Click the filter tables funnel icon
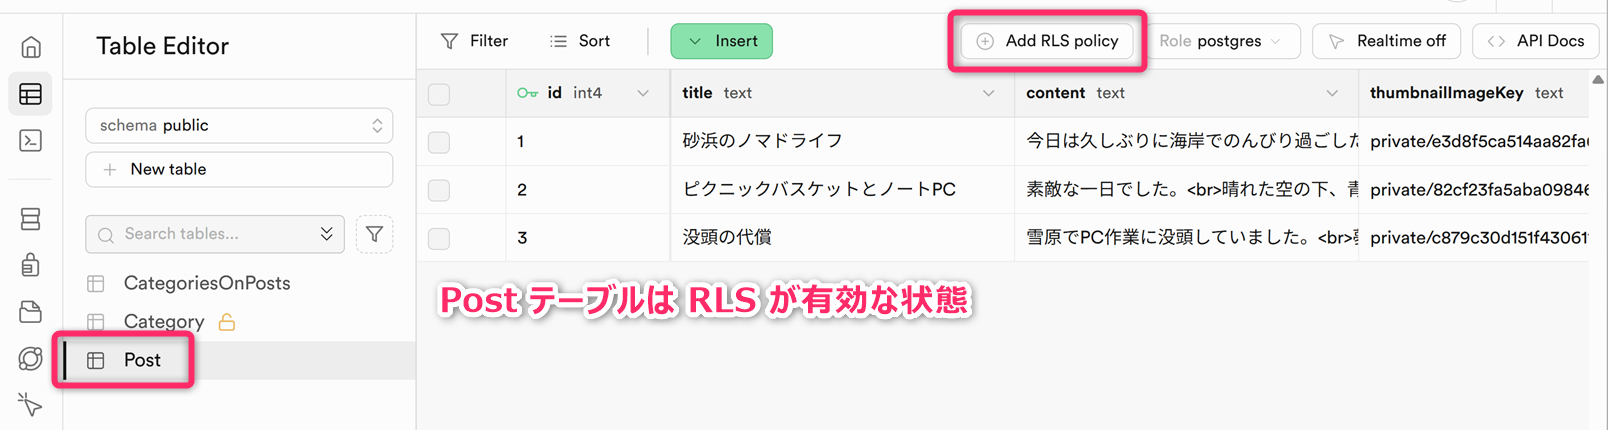Viewport: 1608px width, 430px height. pyautogui.click(x=374, y=234)
